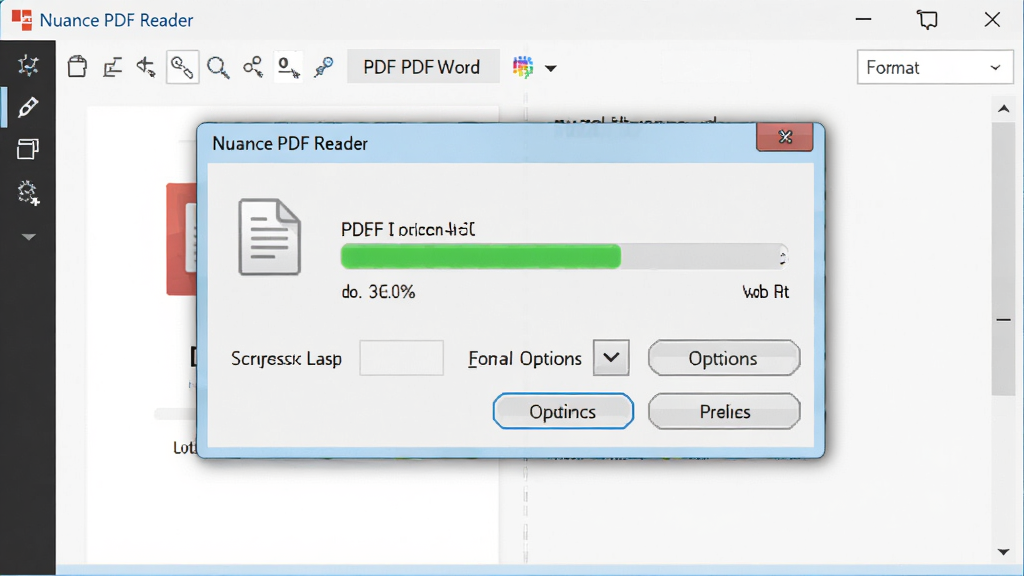Click the scrollbar down arrow
This screenshot has height=576, width=1024.
tap(1004, 552)
